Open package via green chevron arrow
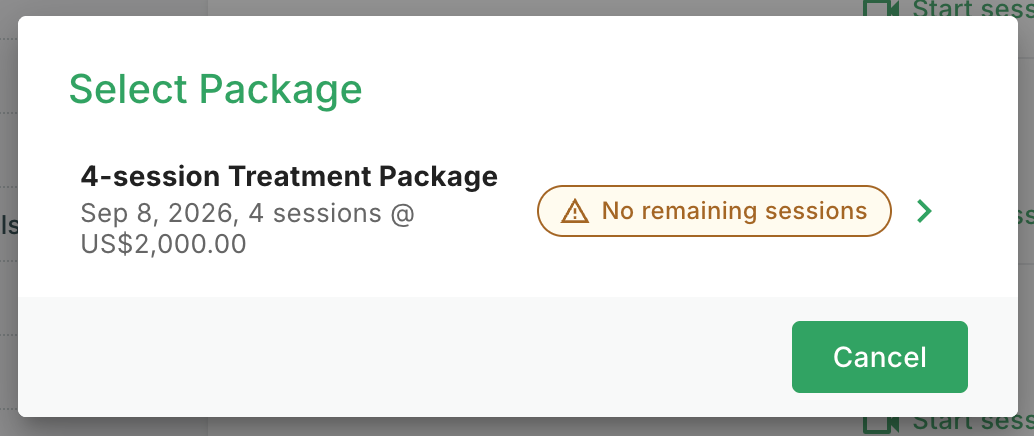1034x436 pixels. (x=925, y=211)
